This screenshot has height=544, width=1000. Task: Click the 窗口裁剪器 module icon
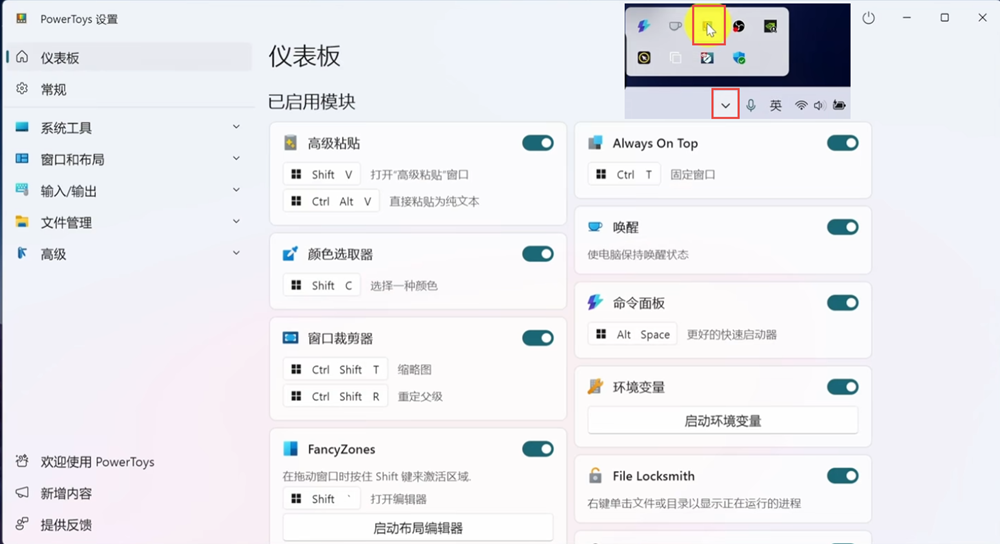coord(290,338)
